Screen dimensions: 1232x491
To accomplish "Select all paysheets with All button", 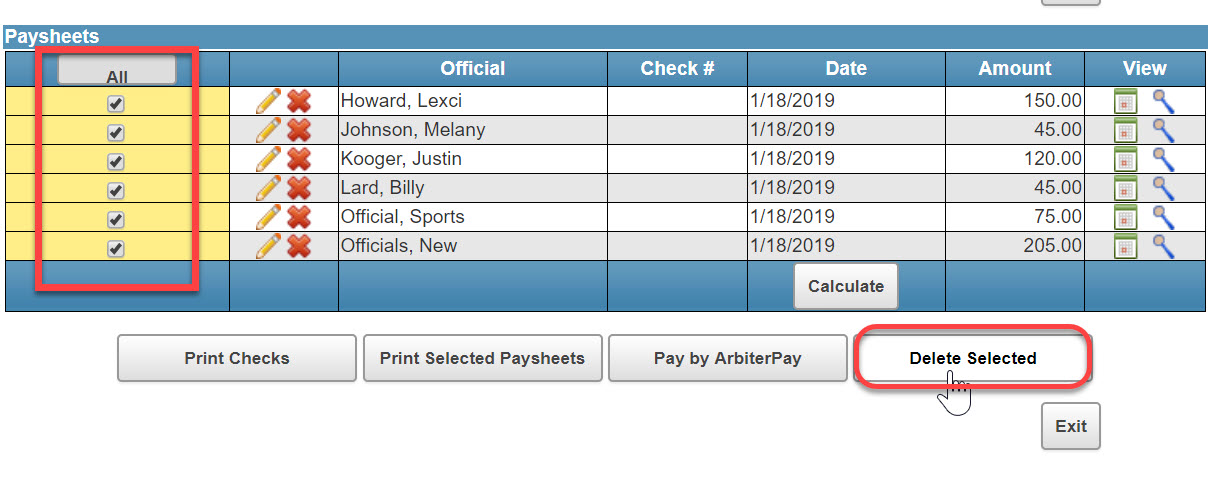I will [x=117, y=70].
